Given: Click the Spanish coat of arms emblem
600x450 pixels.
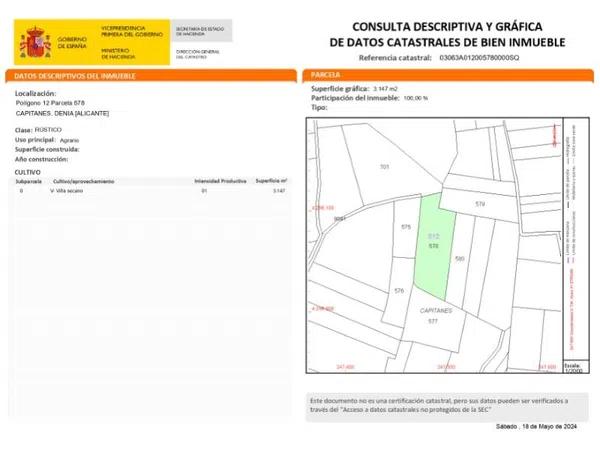Looking at the screenshot, I should (36, 42).
